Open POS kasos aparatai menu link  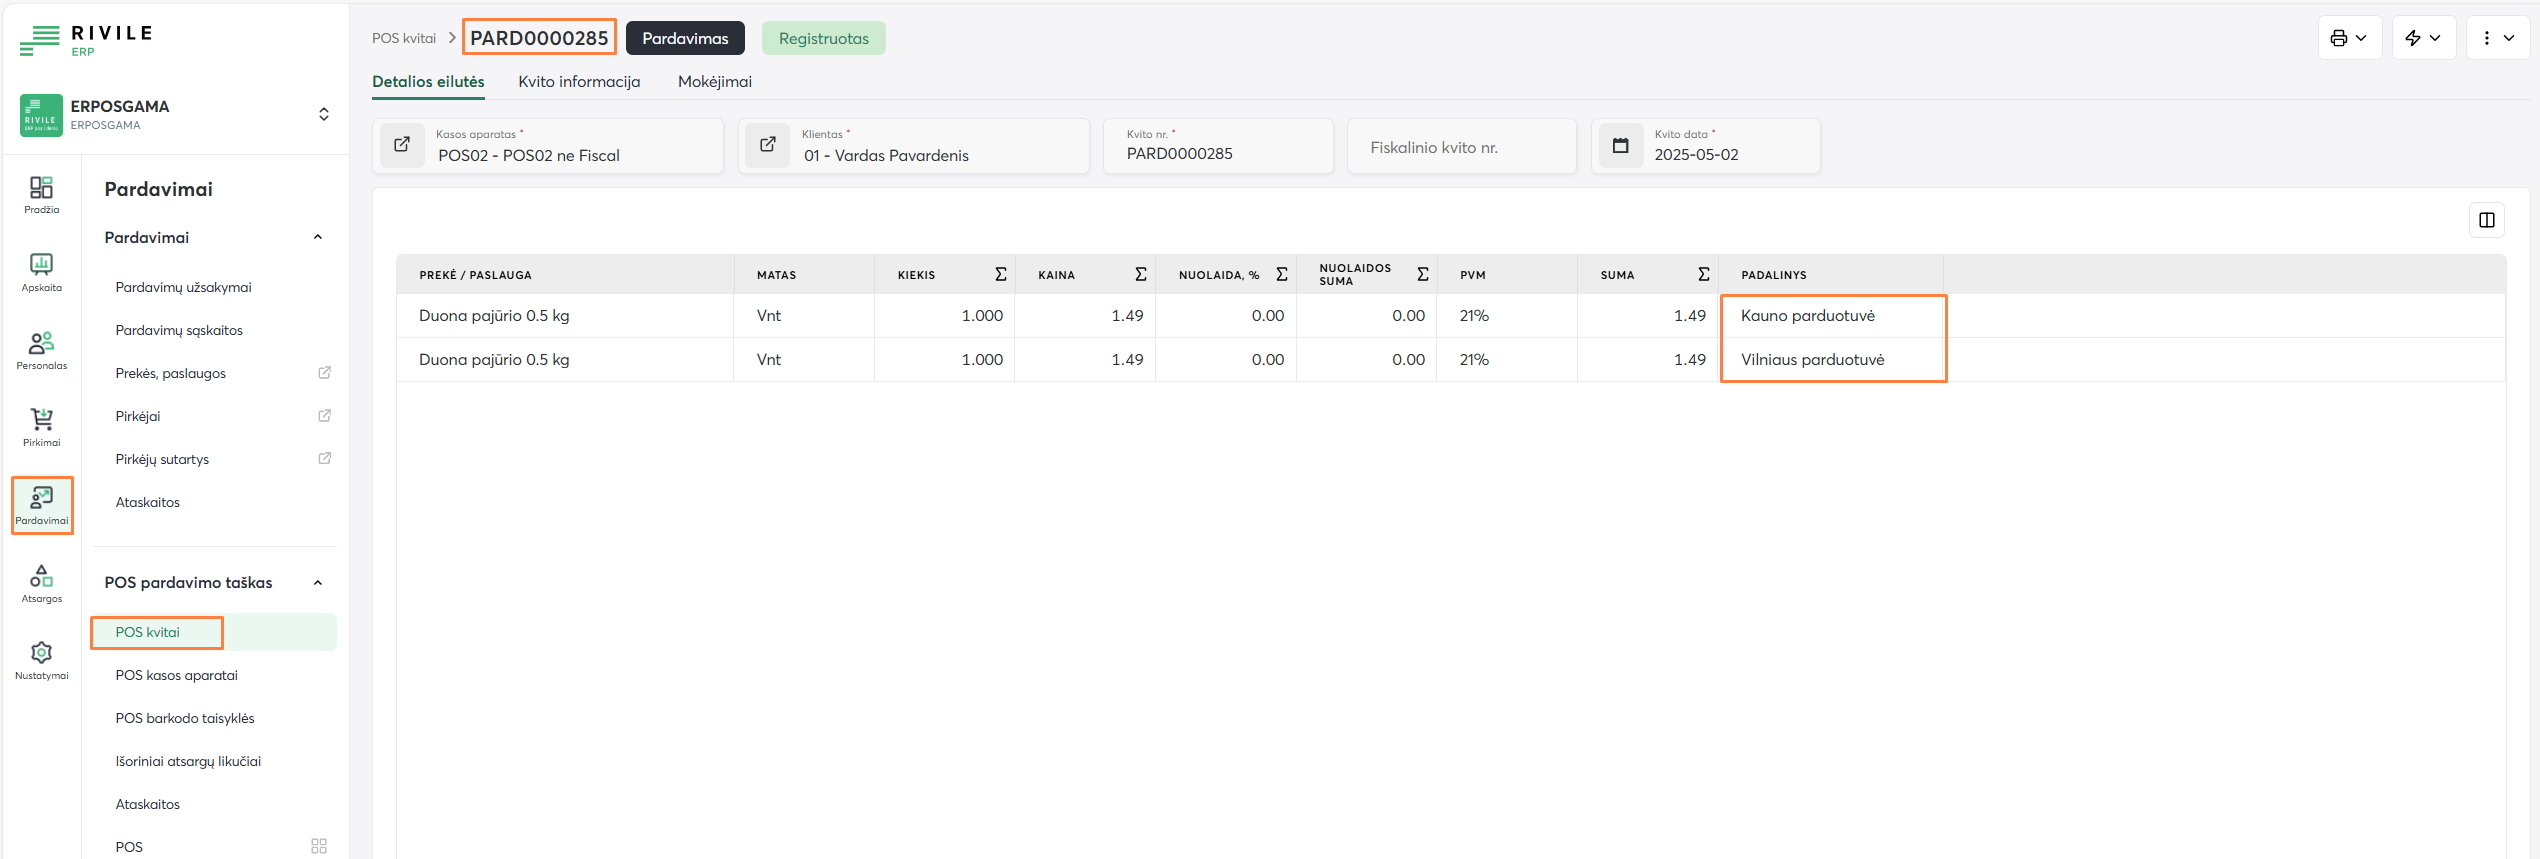point(176,675)
